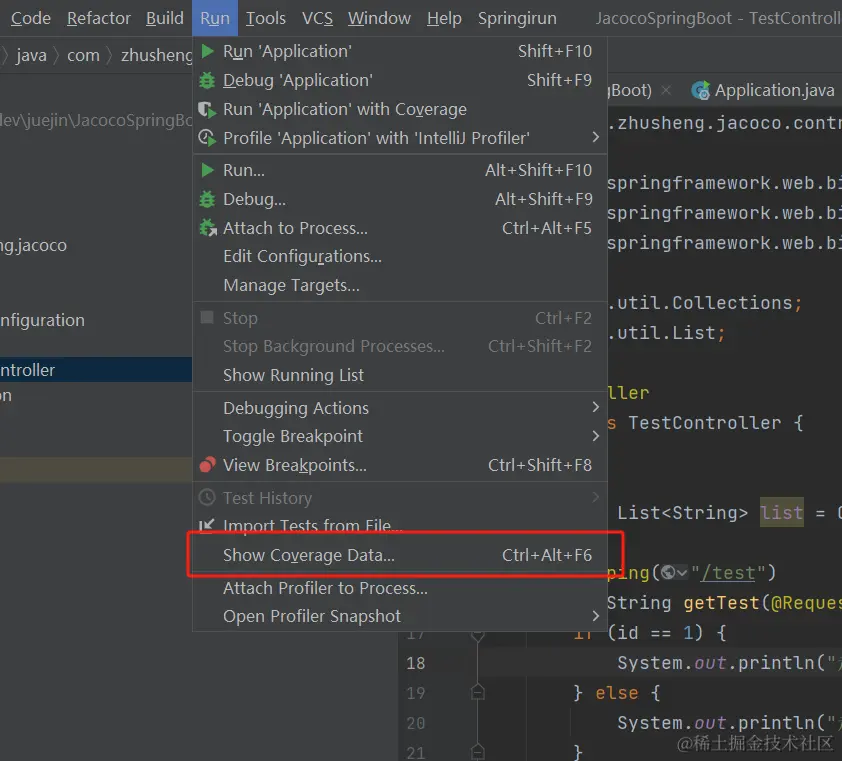Click the IntelliJ Profiler icon
Viewport: 842px width, 761px height.
click(207, 138)
